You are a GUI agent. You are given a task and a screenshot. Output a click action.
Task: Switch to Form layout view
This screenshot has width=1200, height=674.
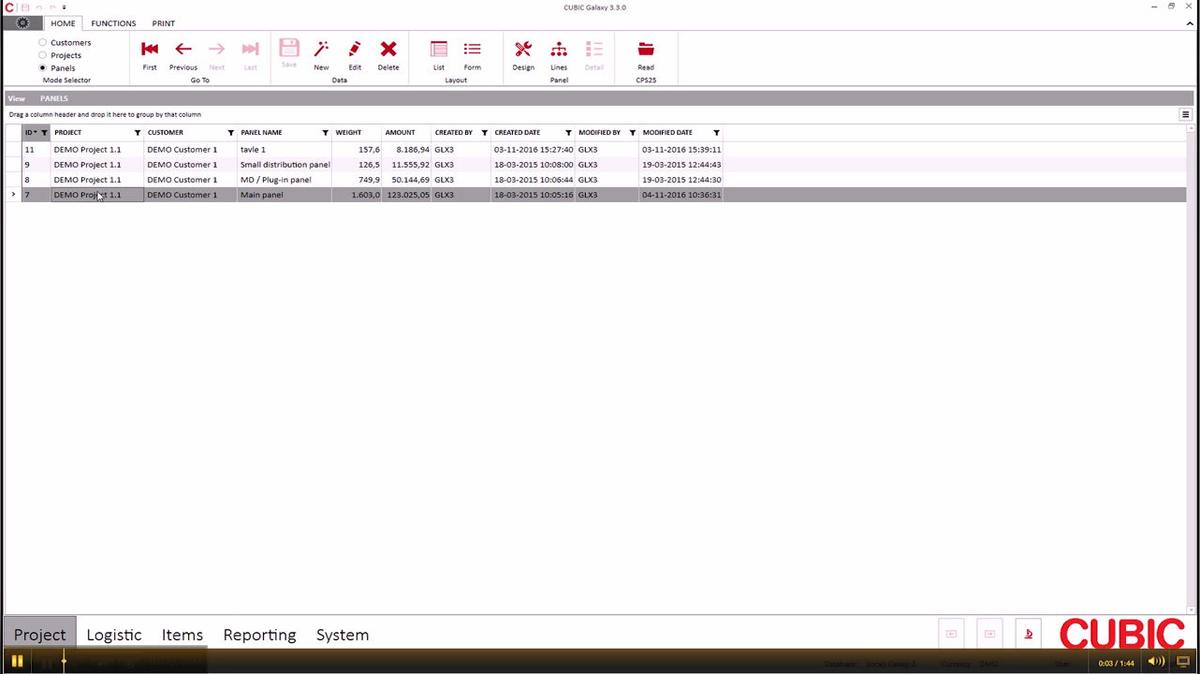pos(472,50)
